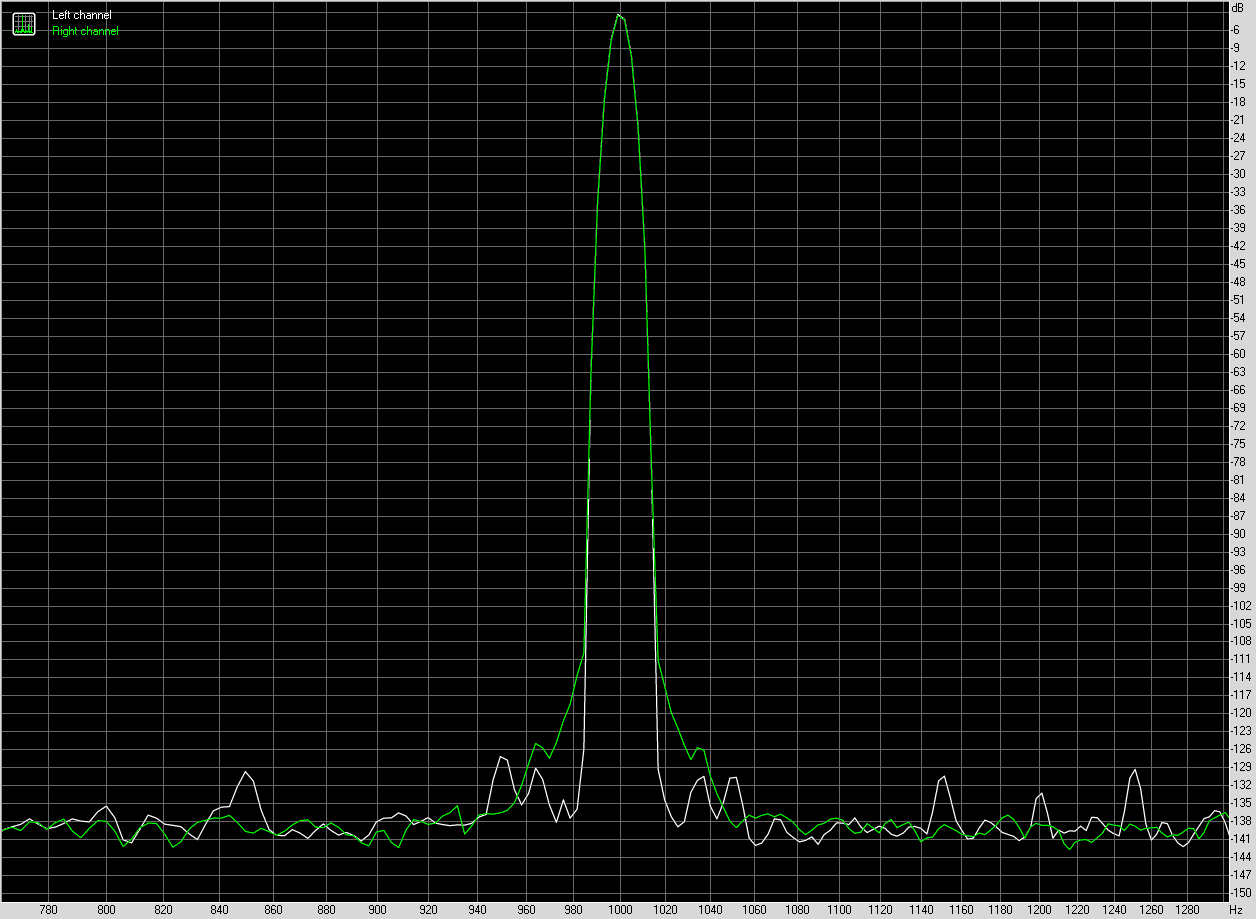Click the 1040 frequency axis label
The width and height of the screenshot is (1256, 919).
(711, 910)
